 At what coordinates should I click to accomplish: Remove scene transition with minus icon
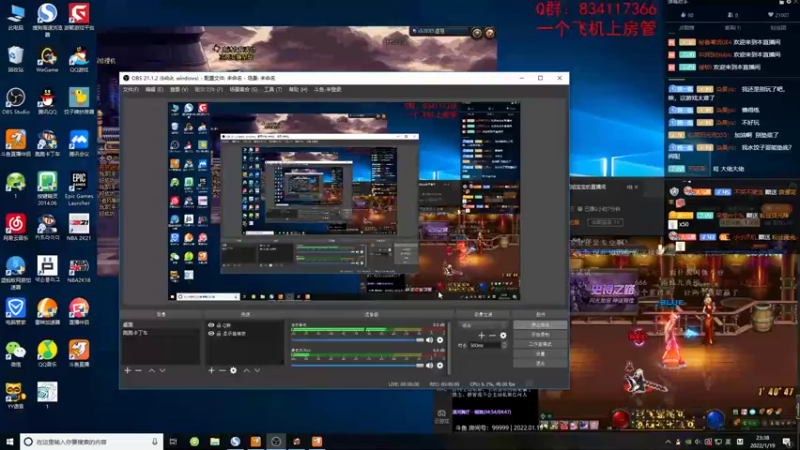(x=492, y=335)
